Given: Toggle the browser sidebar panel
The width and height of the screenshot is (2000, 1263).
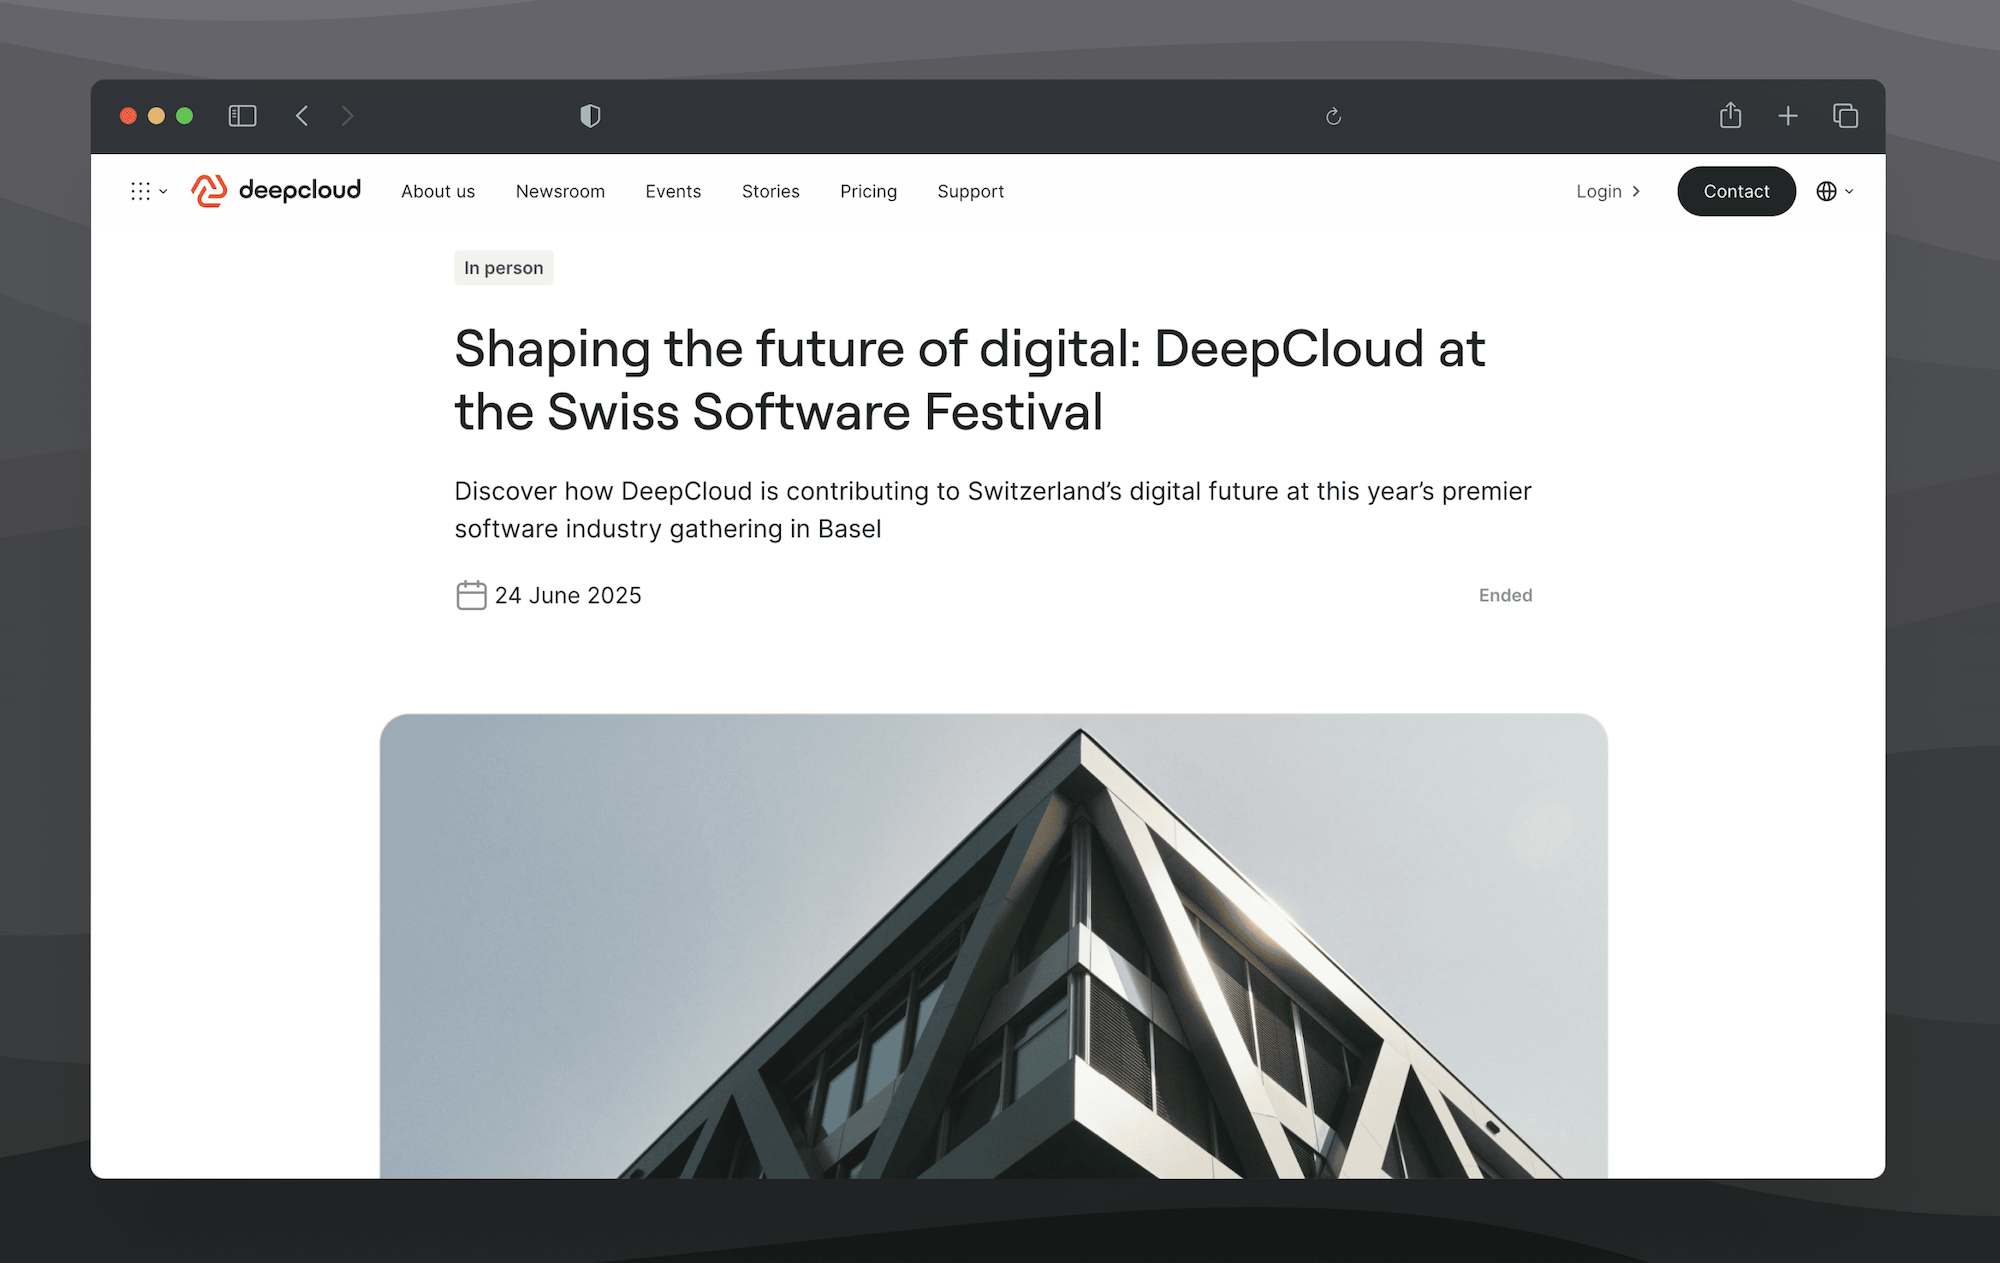Looking at the screenshot, I should pyautogui.click(x=242, y=116).
